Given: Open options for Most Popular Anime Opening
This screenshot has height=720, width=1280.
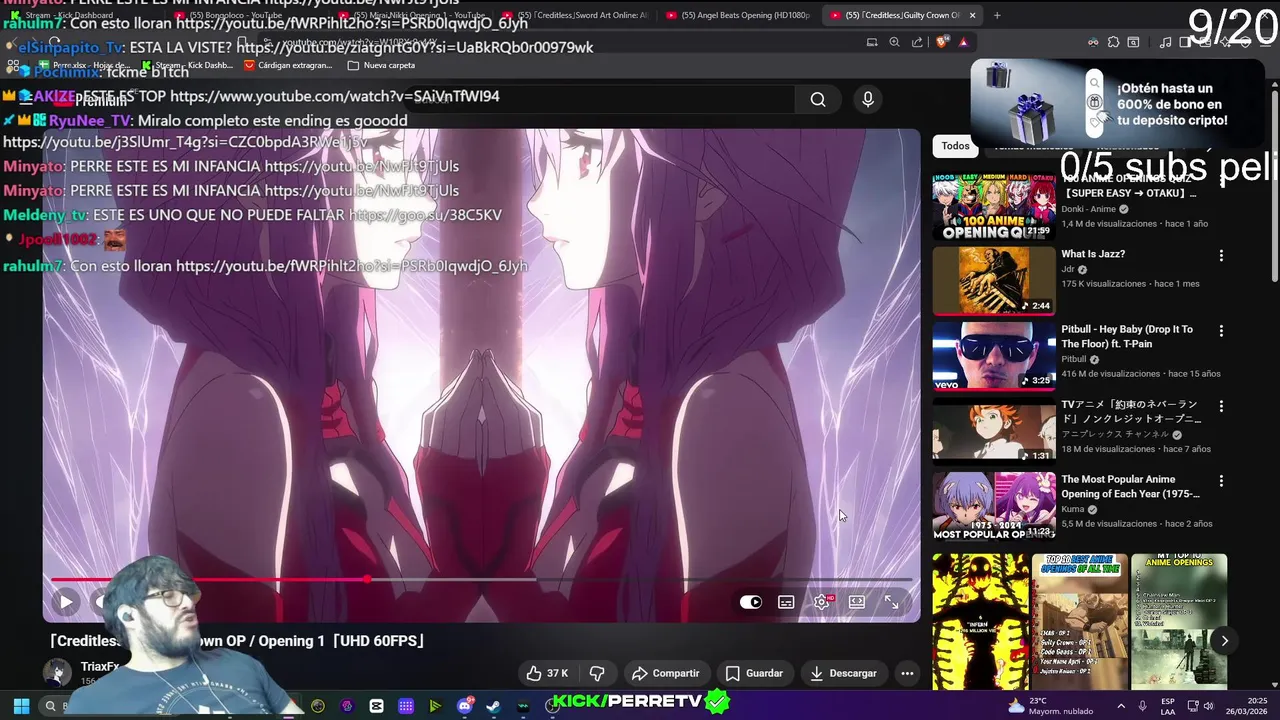Looking at the screenshot, I should [x=1221, y=481].
